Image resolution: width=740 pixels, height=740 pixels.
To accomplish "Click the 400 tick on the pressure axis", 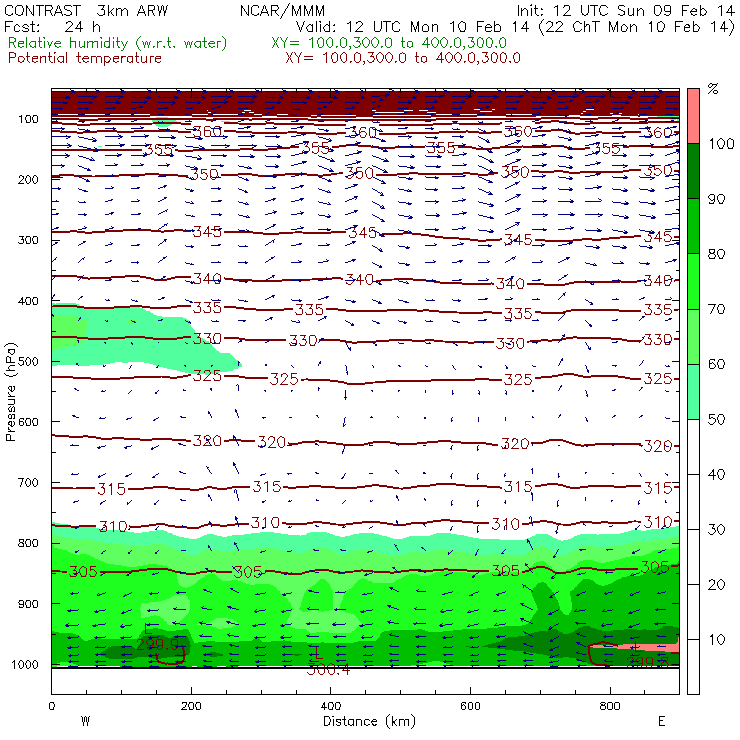I will click(28, 301).
